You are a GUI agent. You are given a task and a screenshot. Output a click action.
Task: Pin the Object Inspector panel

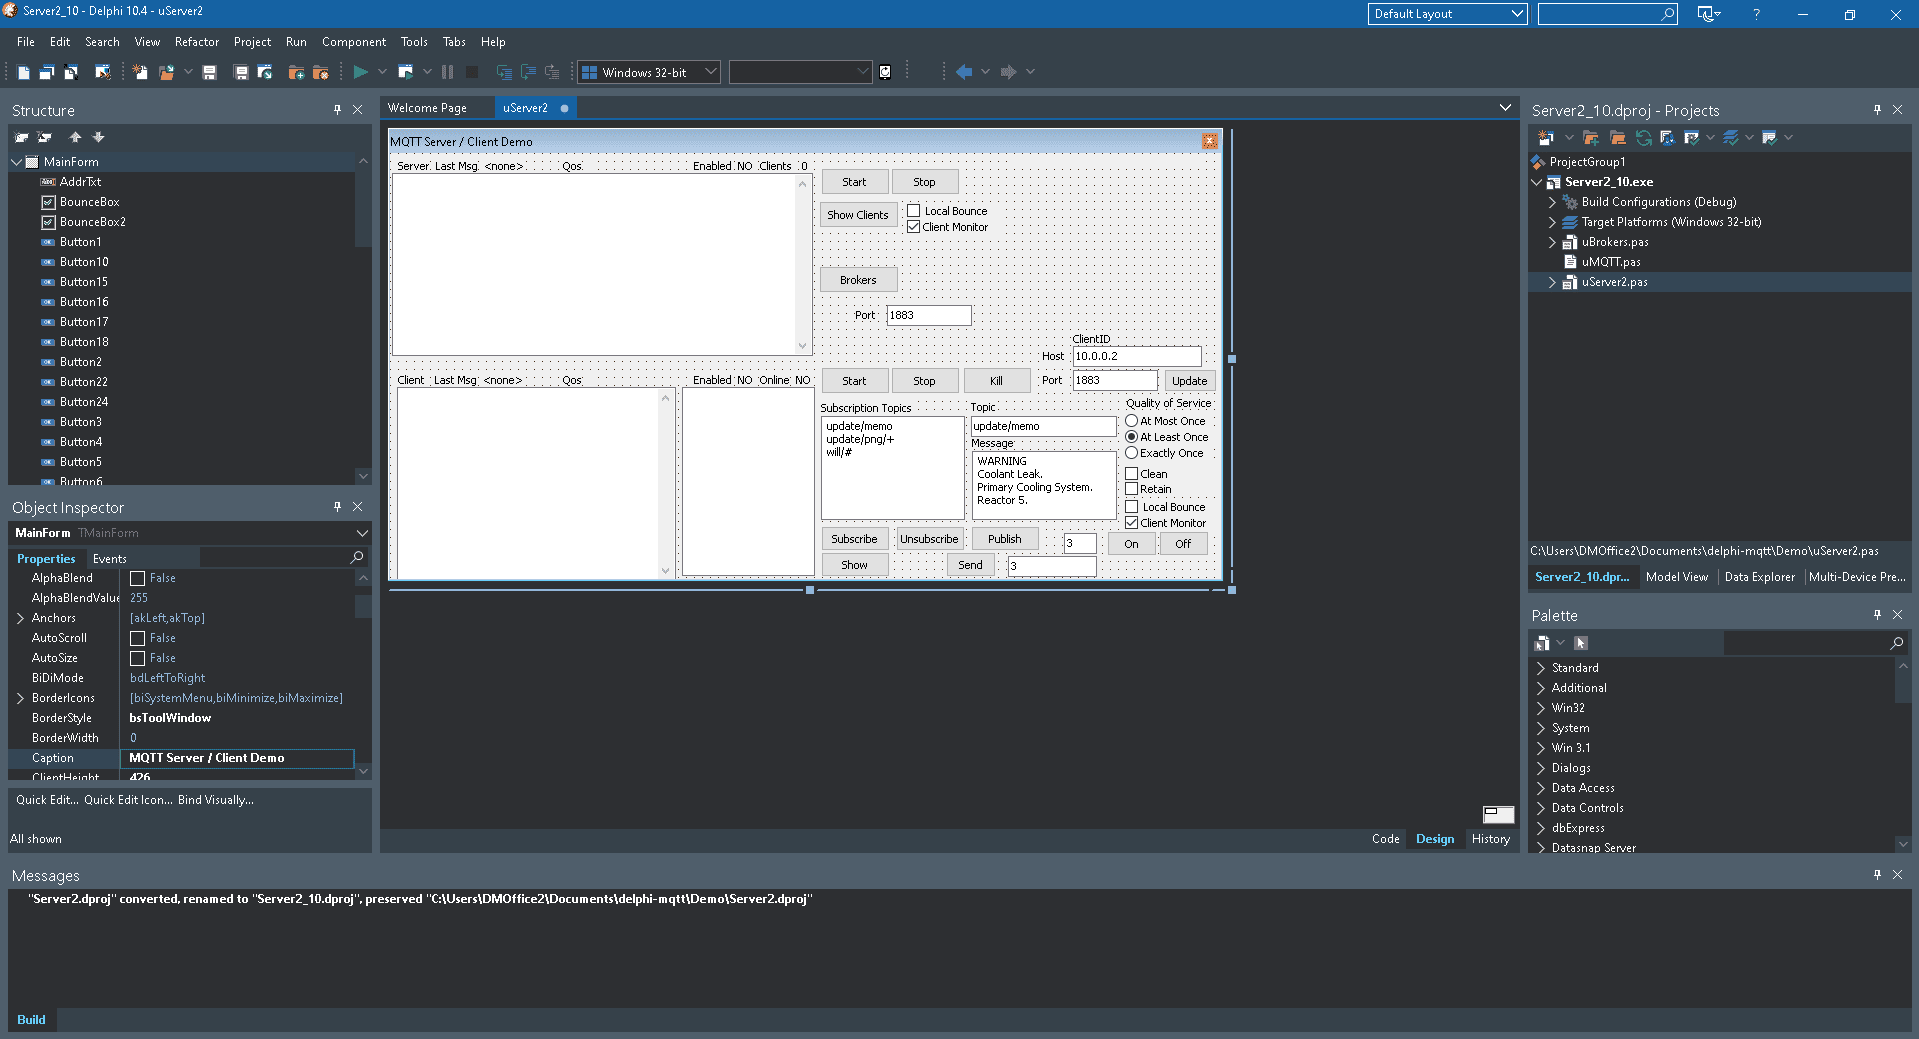[x=337, y=507]
